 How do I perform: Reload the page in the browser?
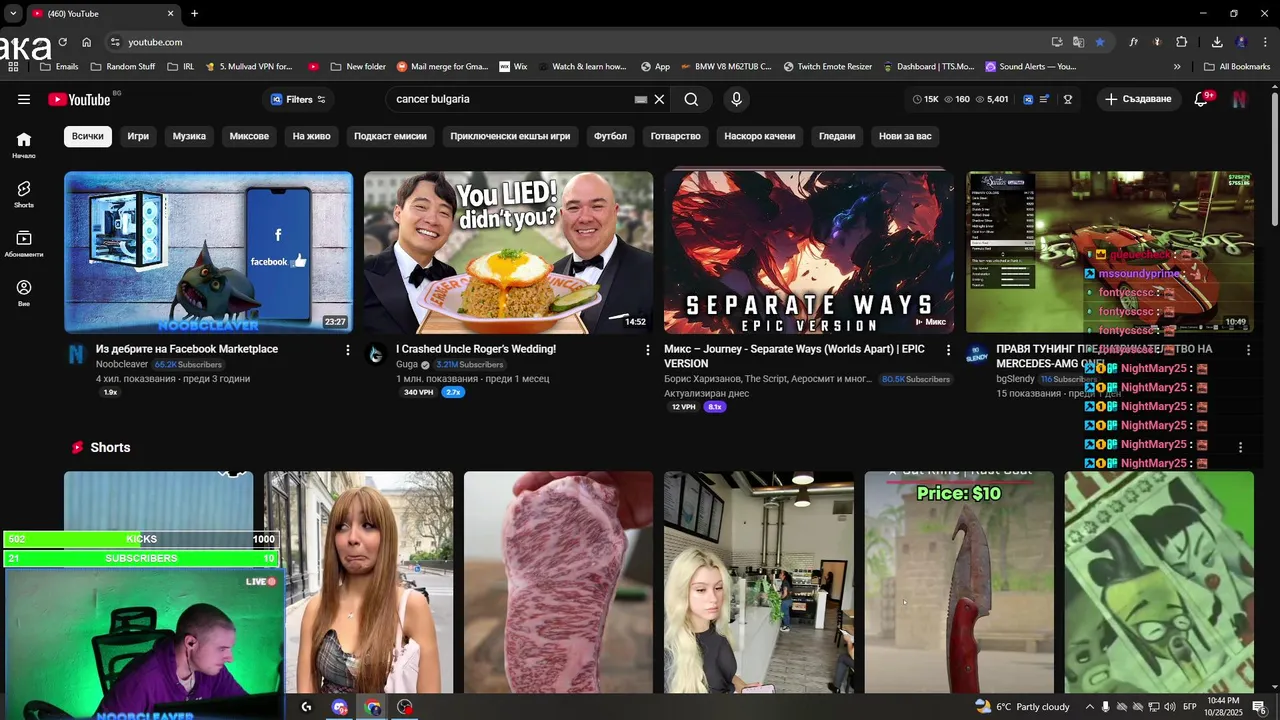(62, 42)
